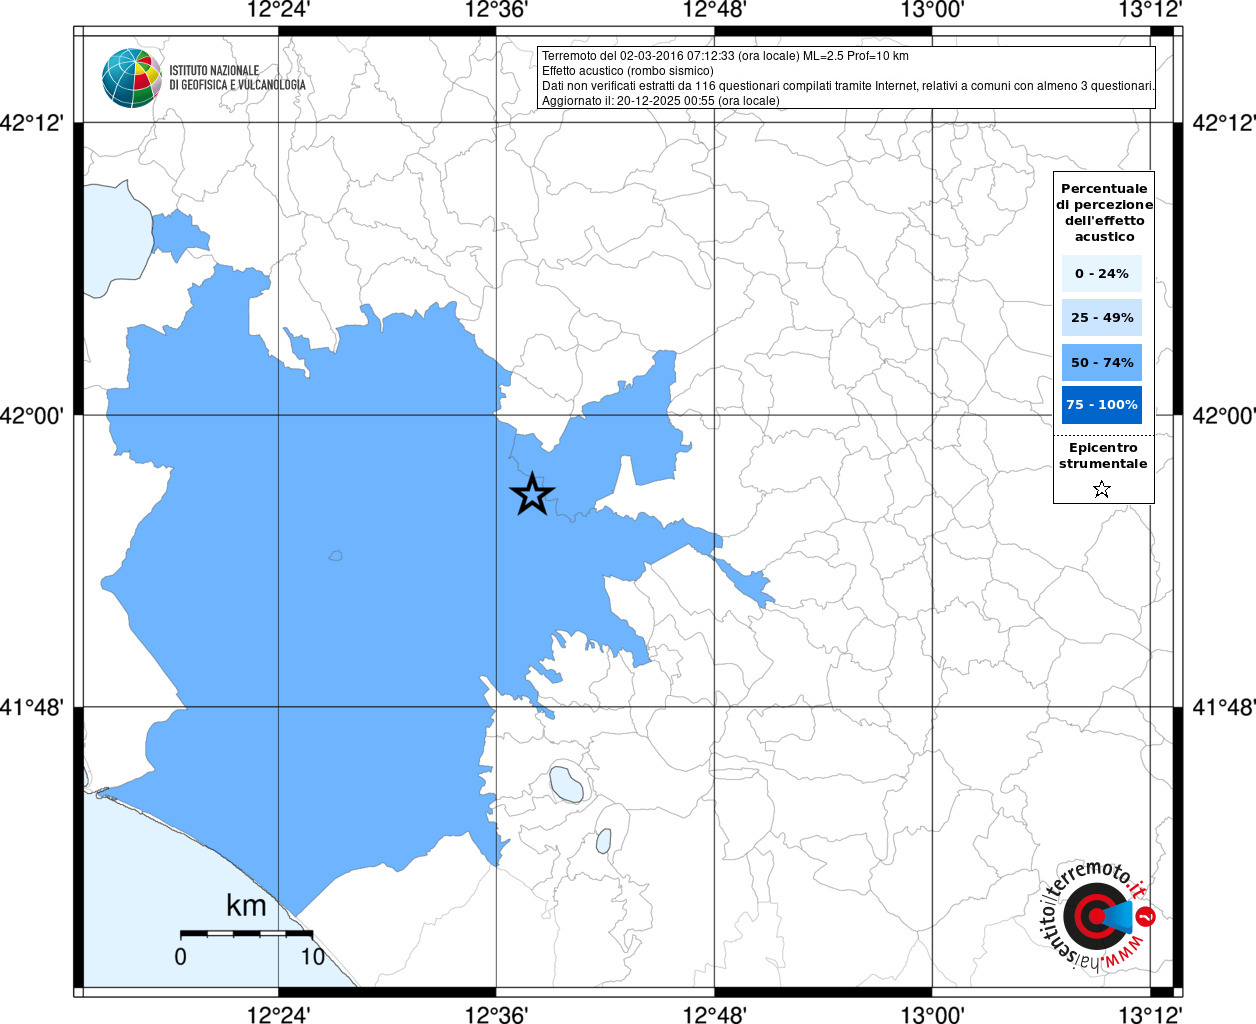Click the left 42°00' latitude label

tap(32, 415)
